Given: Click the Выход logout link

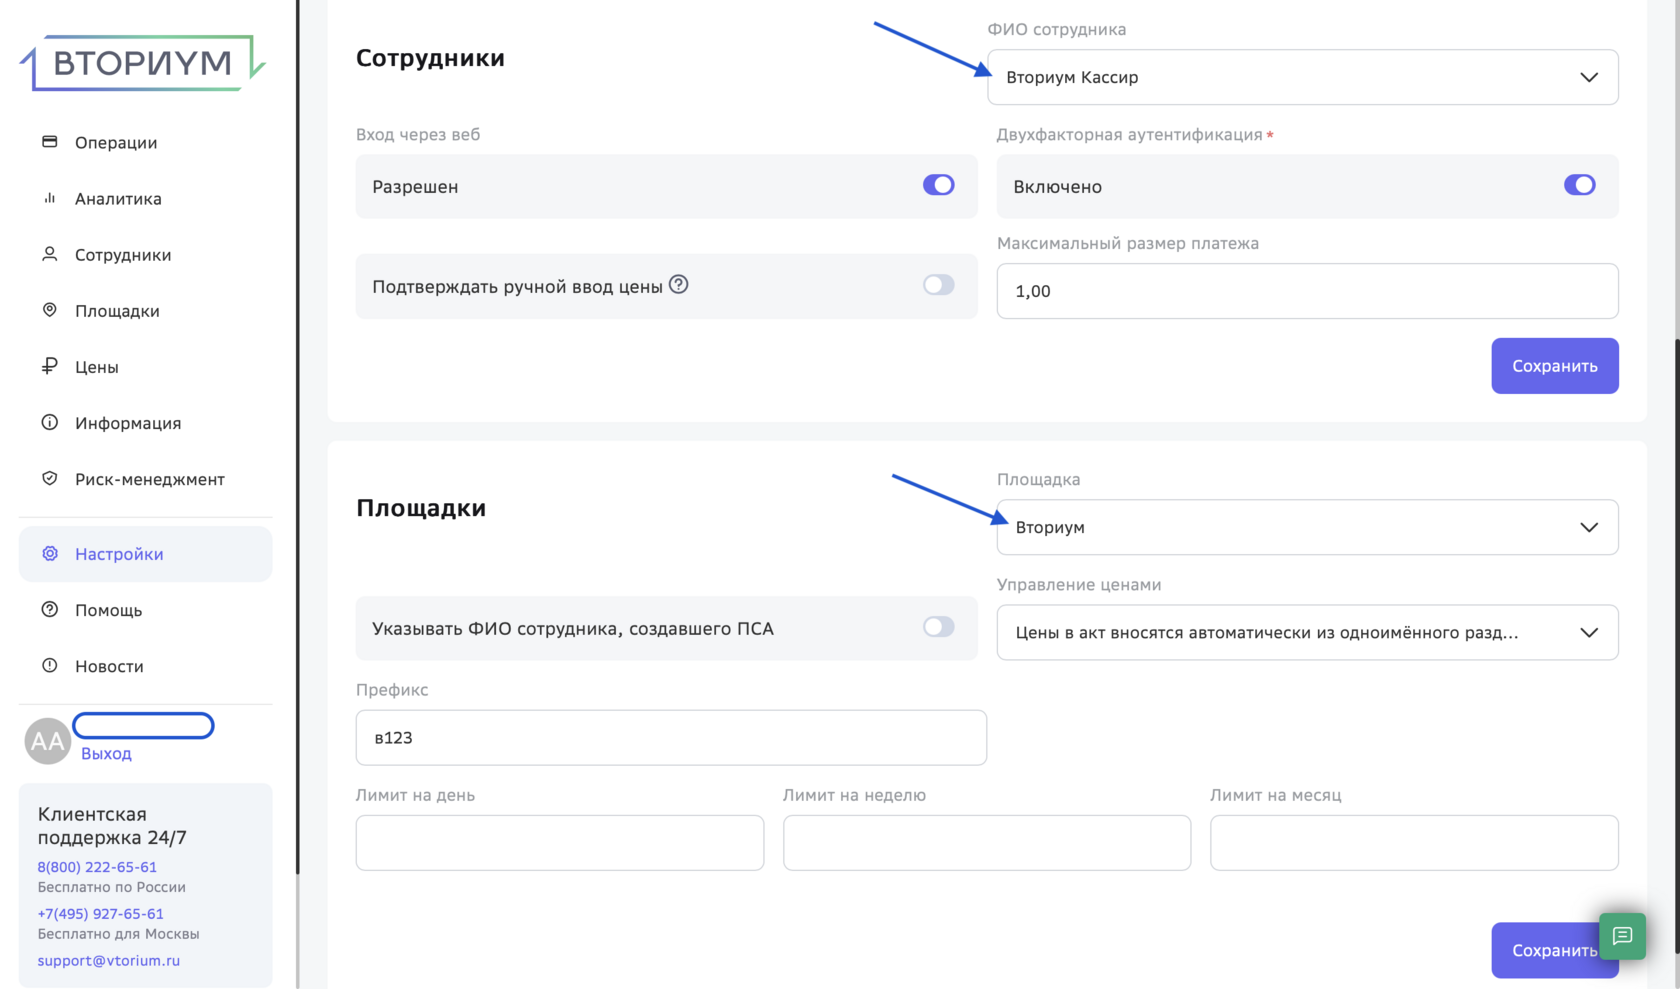Looking at the screenshot, I should 106,753.
